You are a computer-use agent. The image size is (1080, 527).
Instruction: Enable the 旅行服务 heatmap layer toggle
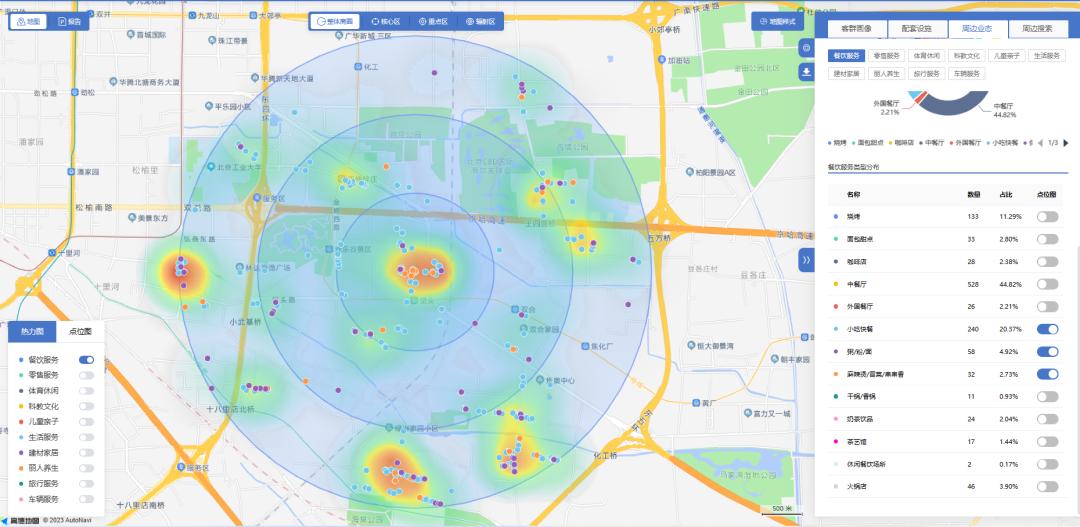pyautogui.click(x=87, y=484)
